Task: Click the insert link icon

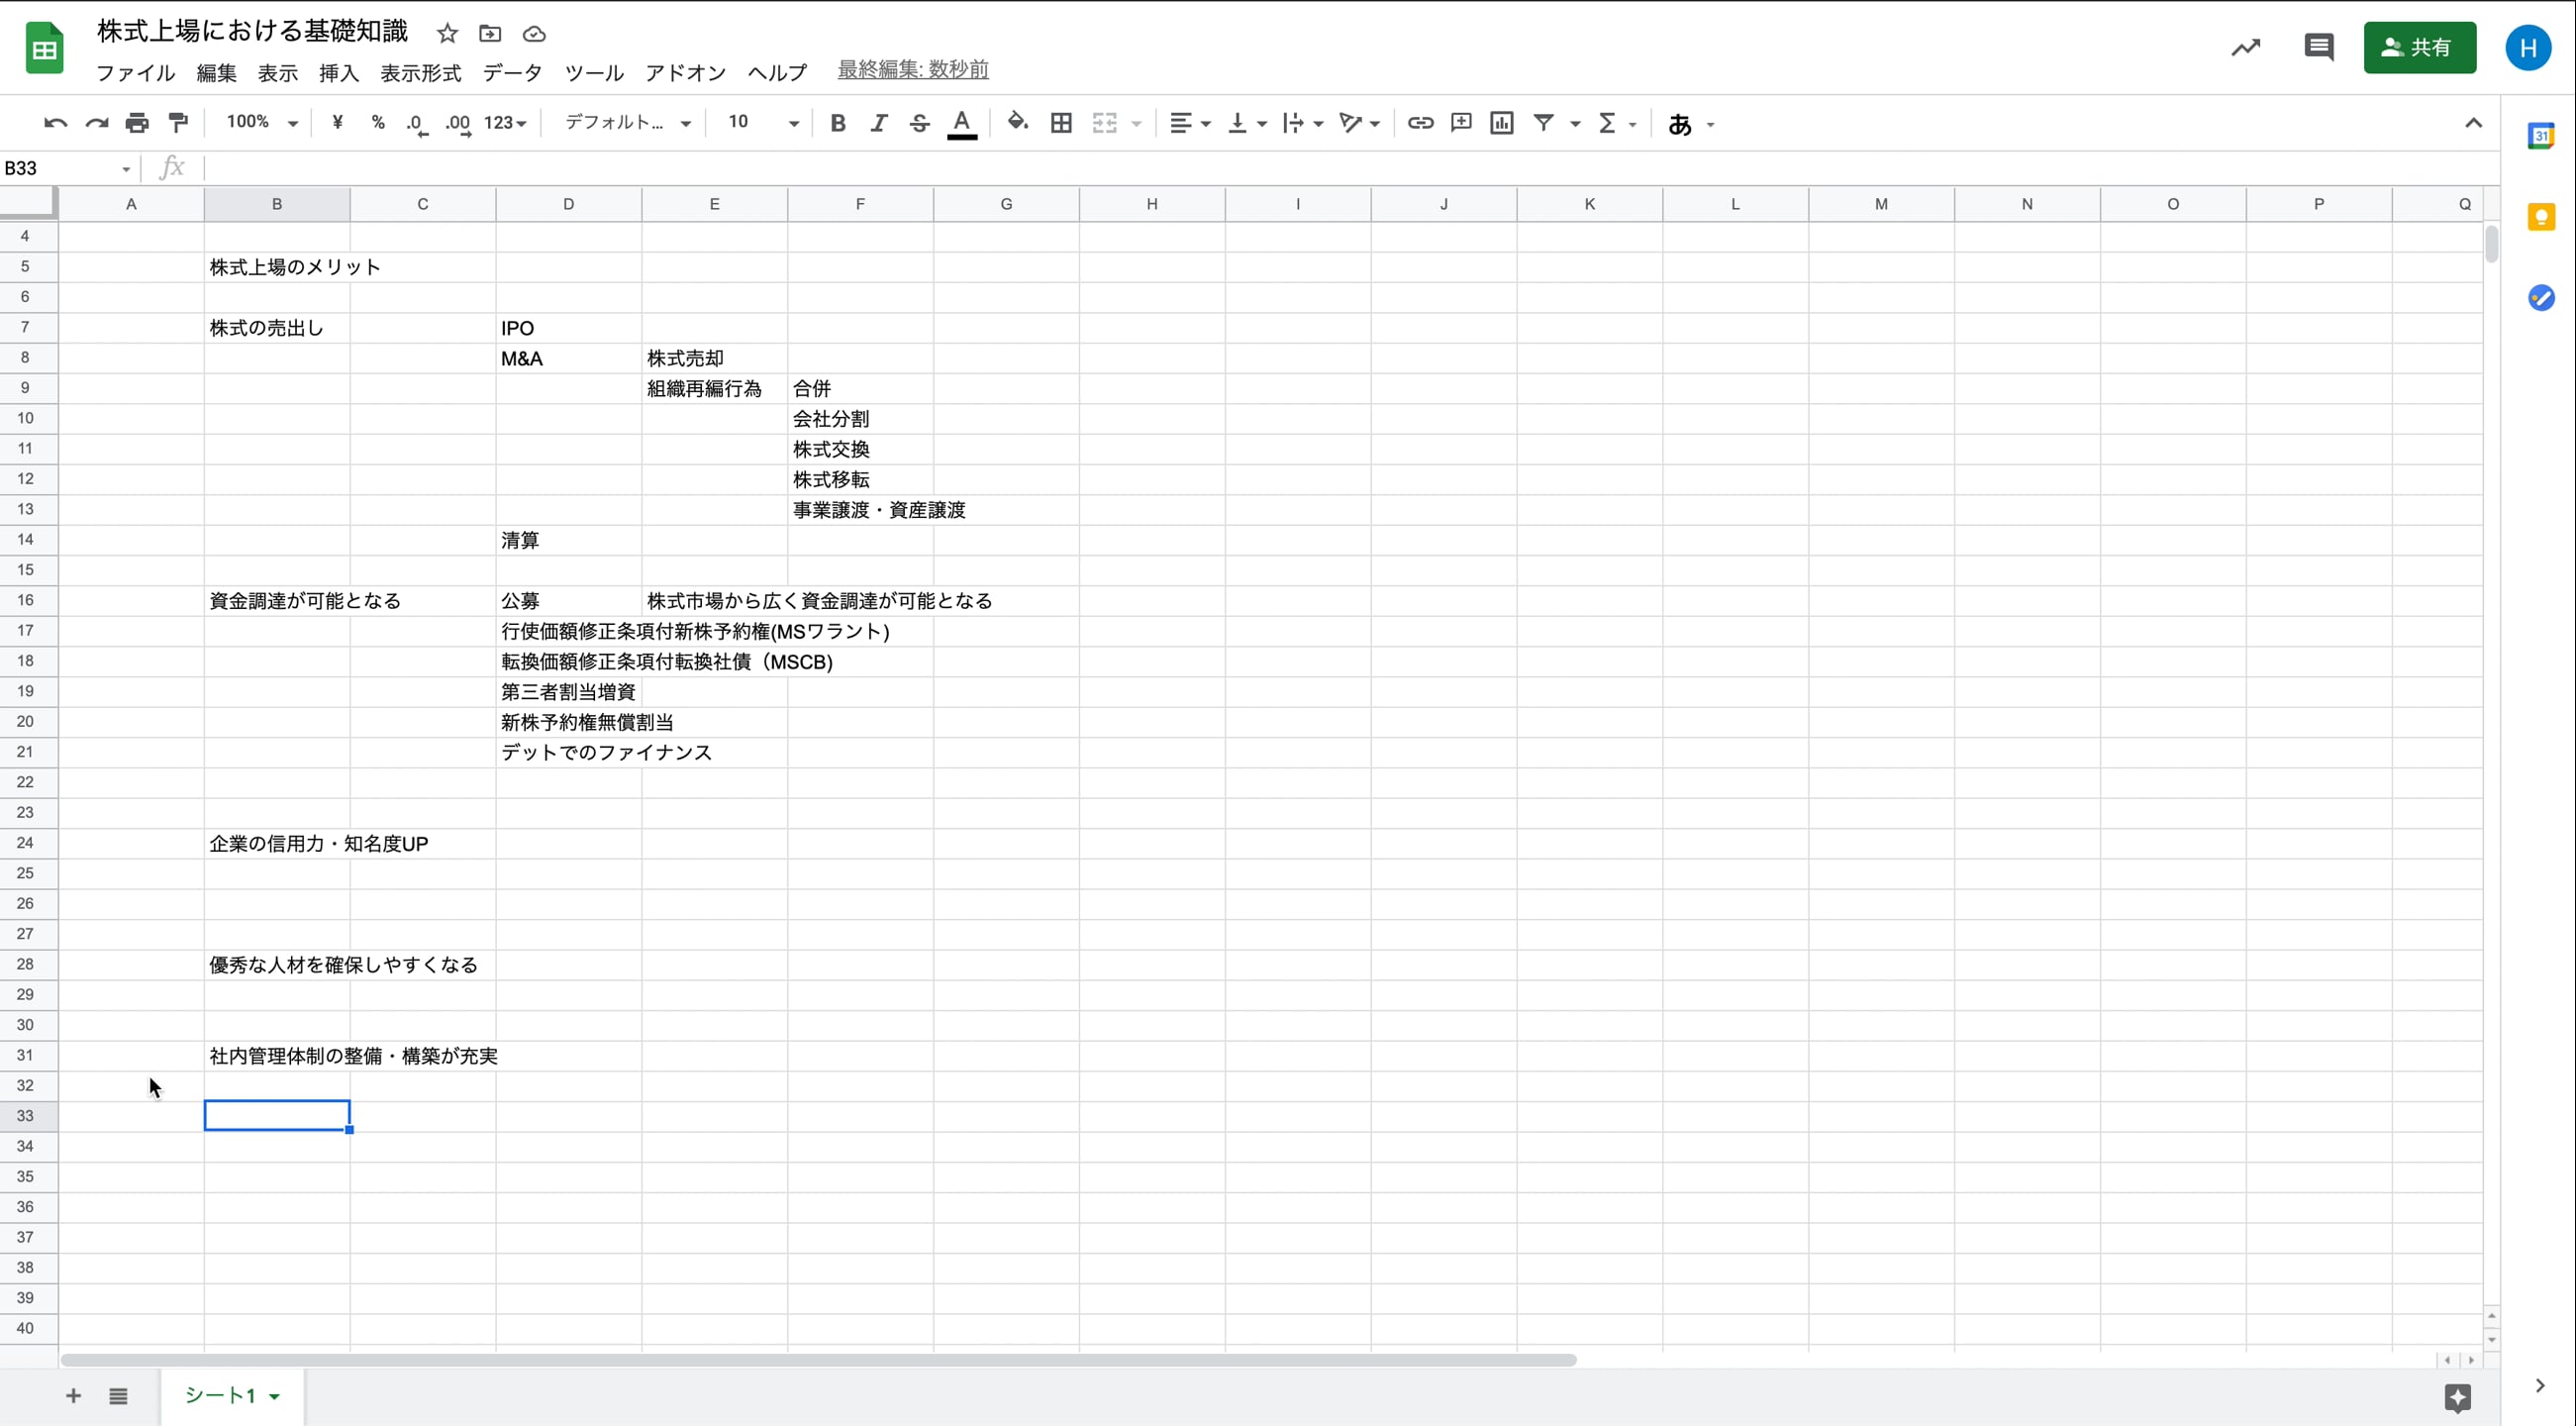Action: pyautogui.click(x=1420, y=123)
